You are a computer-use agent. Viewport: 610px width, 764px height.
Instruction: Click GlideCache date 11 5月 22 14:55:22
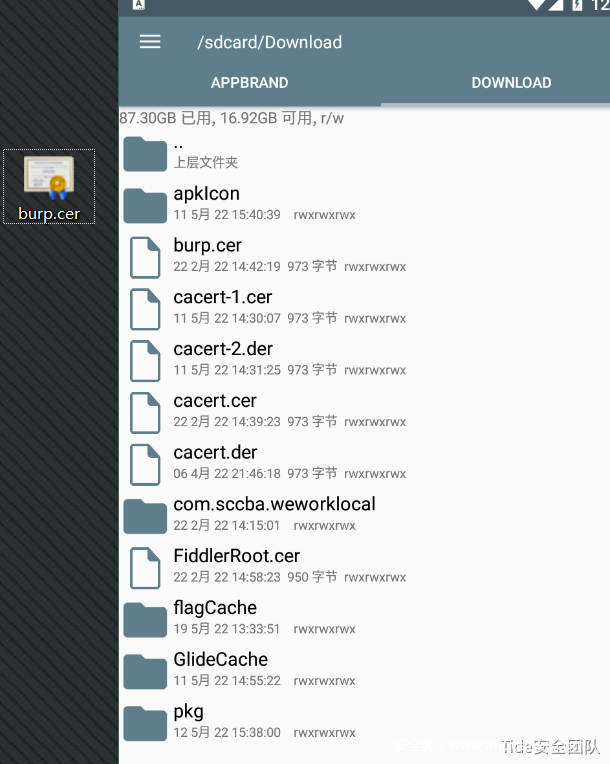coord(227,681)
